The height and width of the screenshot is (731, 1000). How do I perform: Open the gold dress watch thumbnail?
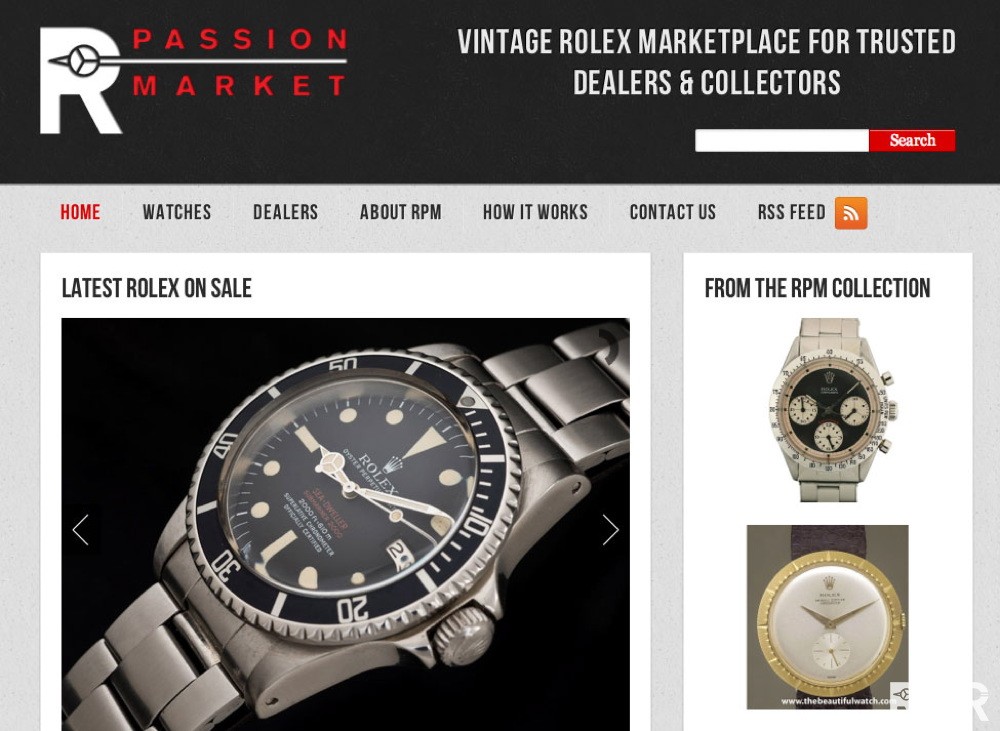point(828,617)
